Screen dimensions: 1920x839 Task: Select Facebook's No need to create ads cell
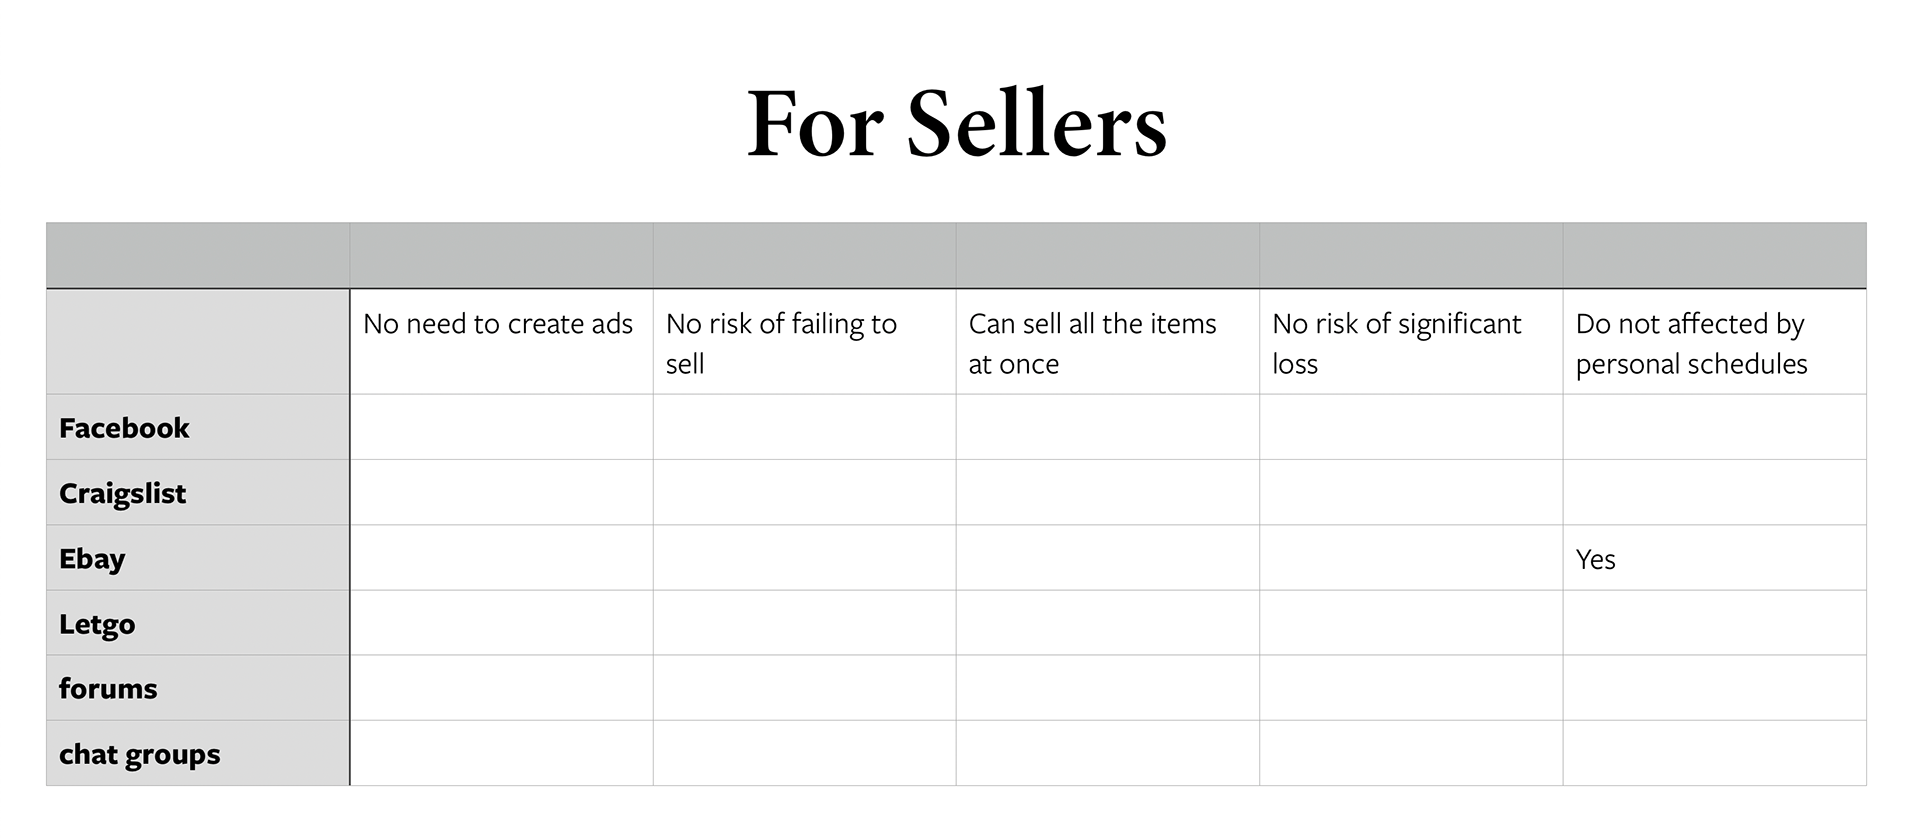(501, 427)
